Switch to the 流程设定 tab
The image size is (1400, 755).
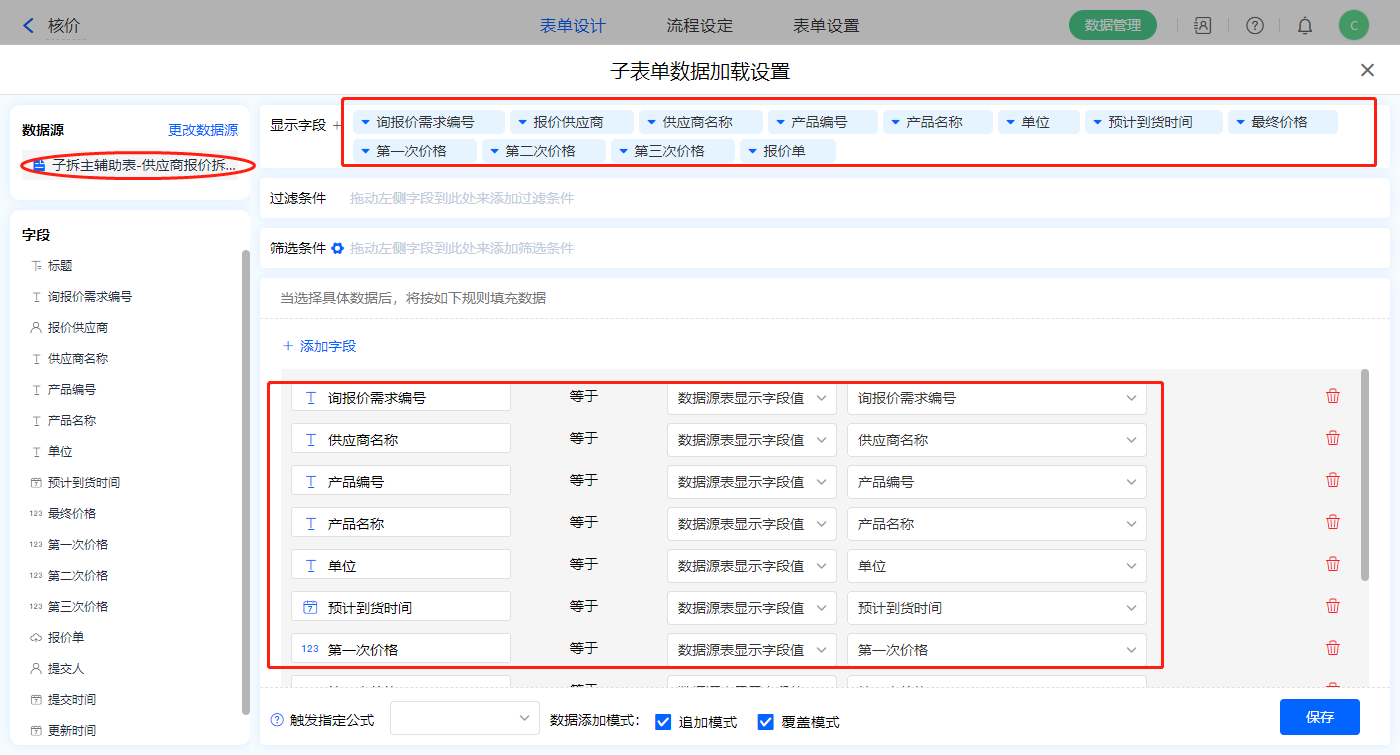coord(699,26)
